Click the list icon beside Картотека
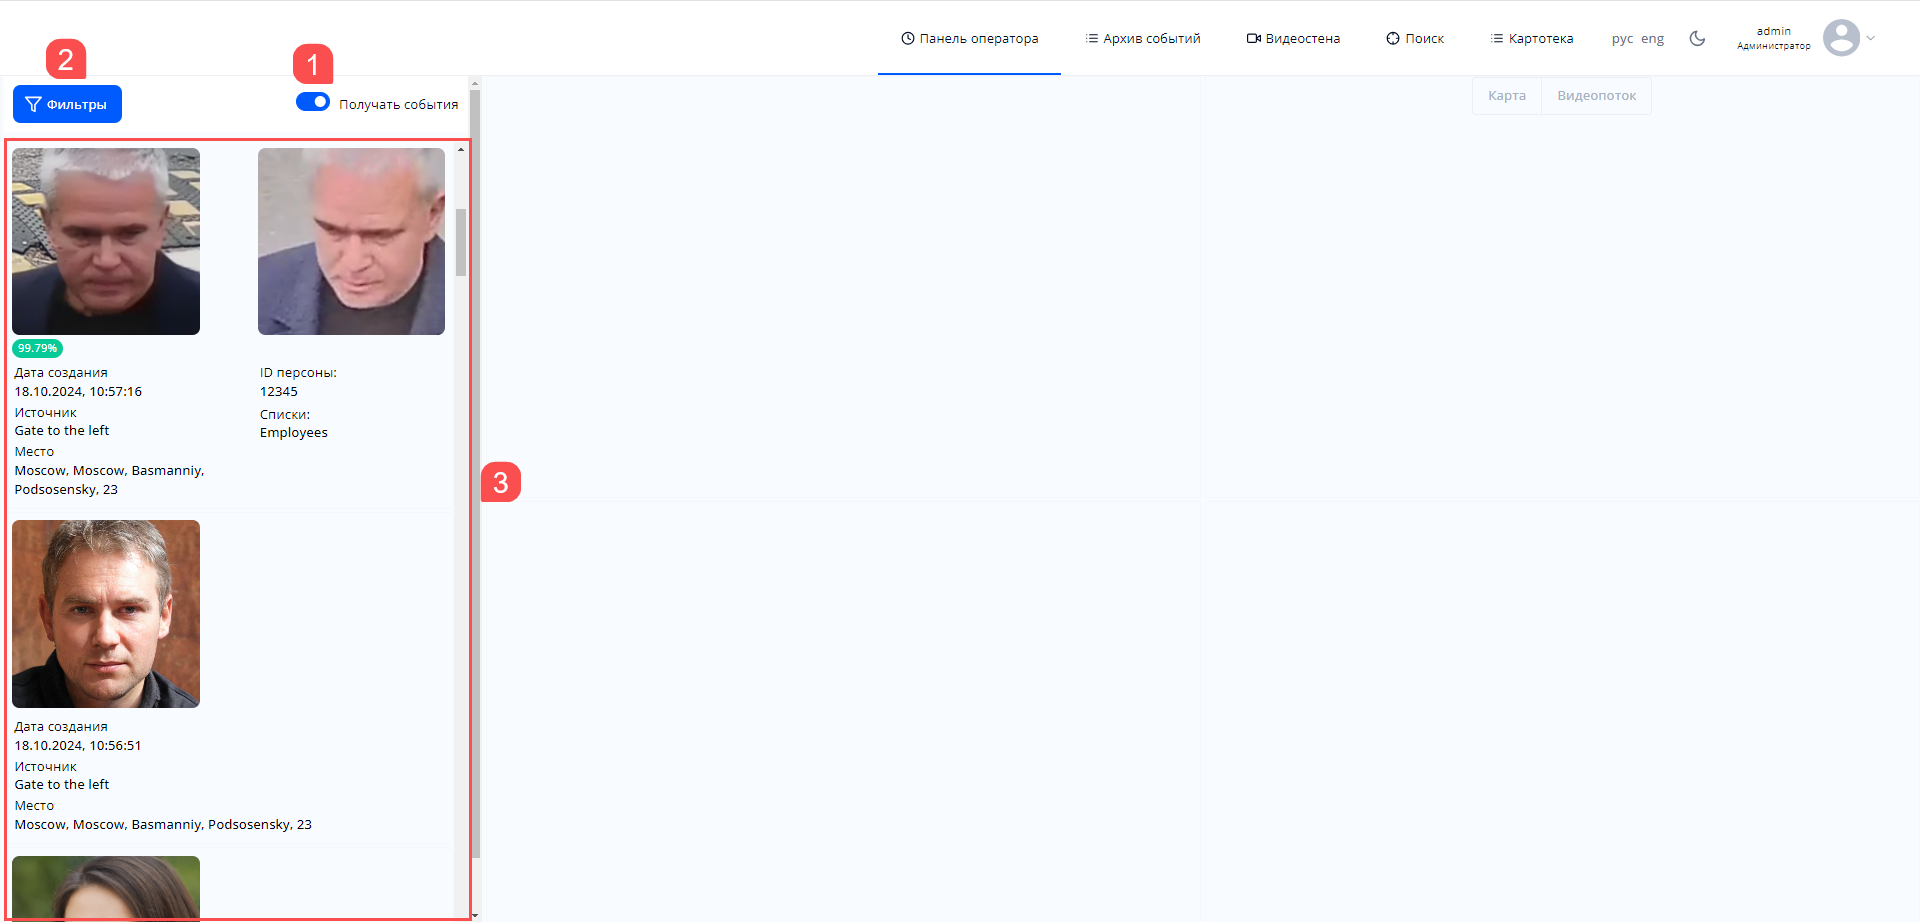Image resolution: width=1920 pixels, height=922 pixels. (x=1497, y=39)
